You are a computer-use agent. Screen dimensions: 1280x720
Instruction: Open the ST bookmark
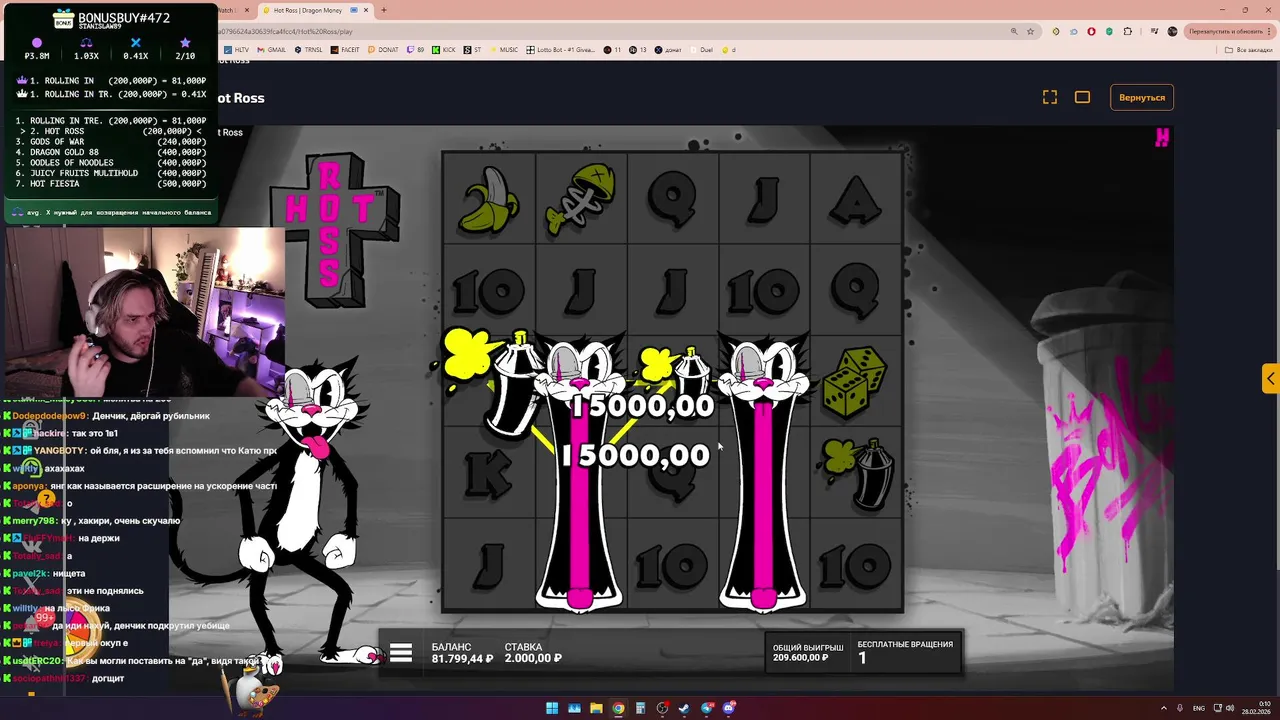point(473,49)
